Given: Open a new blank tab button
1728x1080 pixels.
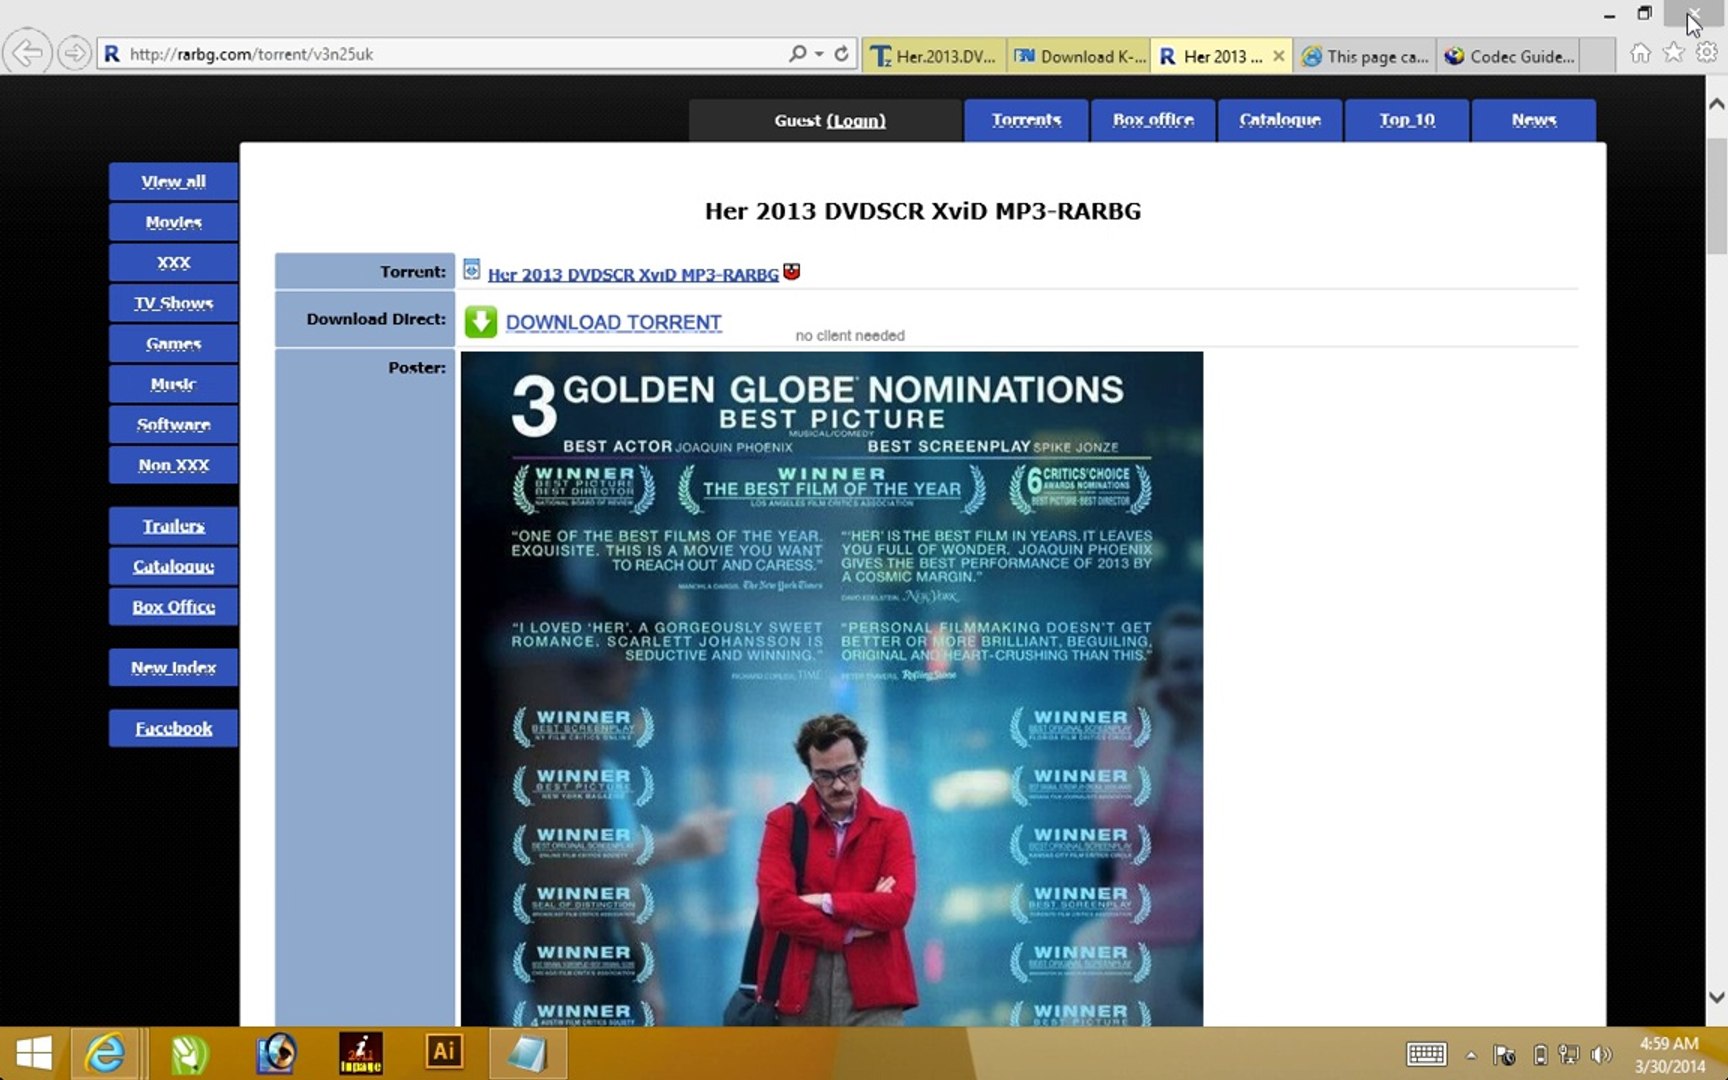Looking at the screenshot, I should 1598,56.
